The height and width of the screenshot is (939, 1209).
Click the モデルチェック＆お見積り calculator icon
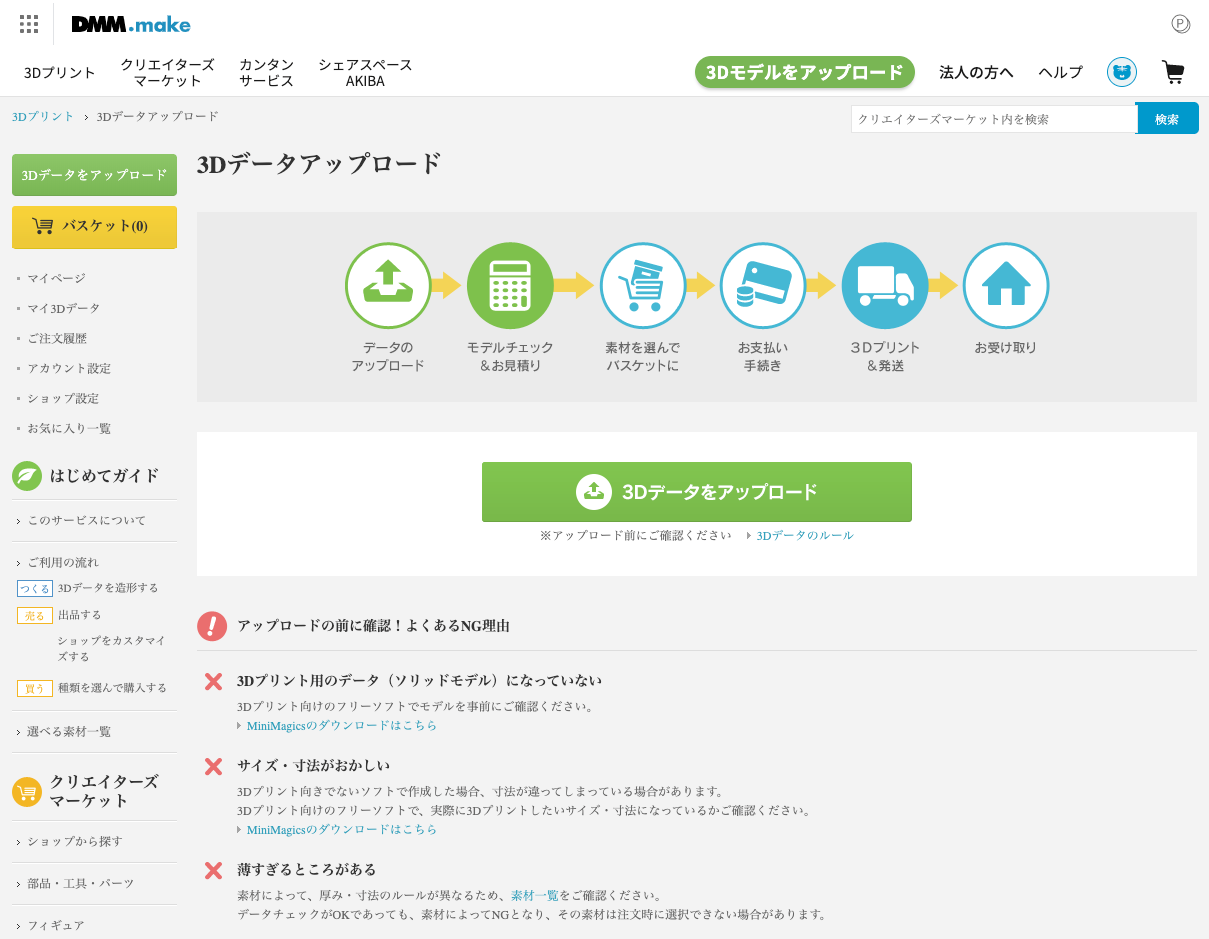(510, 285)
